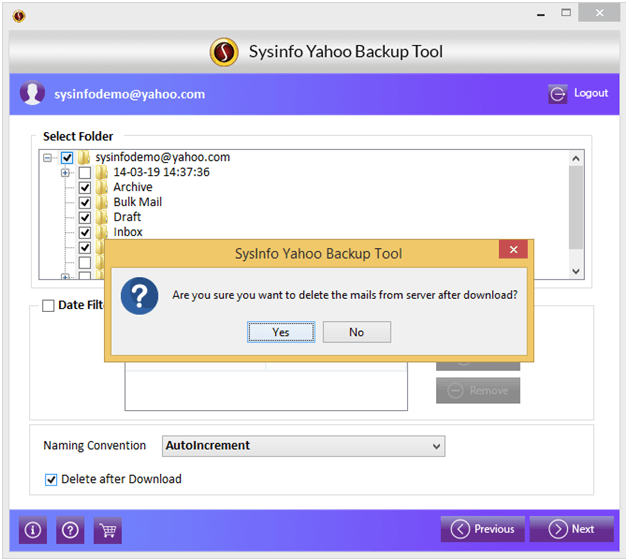Click the Select Folder heading
Image resolution: width=628 pixels, height=560 pixels.
tap(78, 137)
